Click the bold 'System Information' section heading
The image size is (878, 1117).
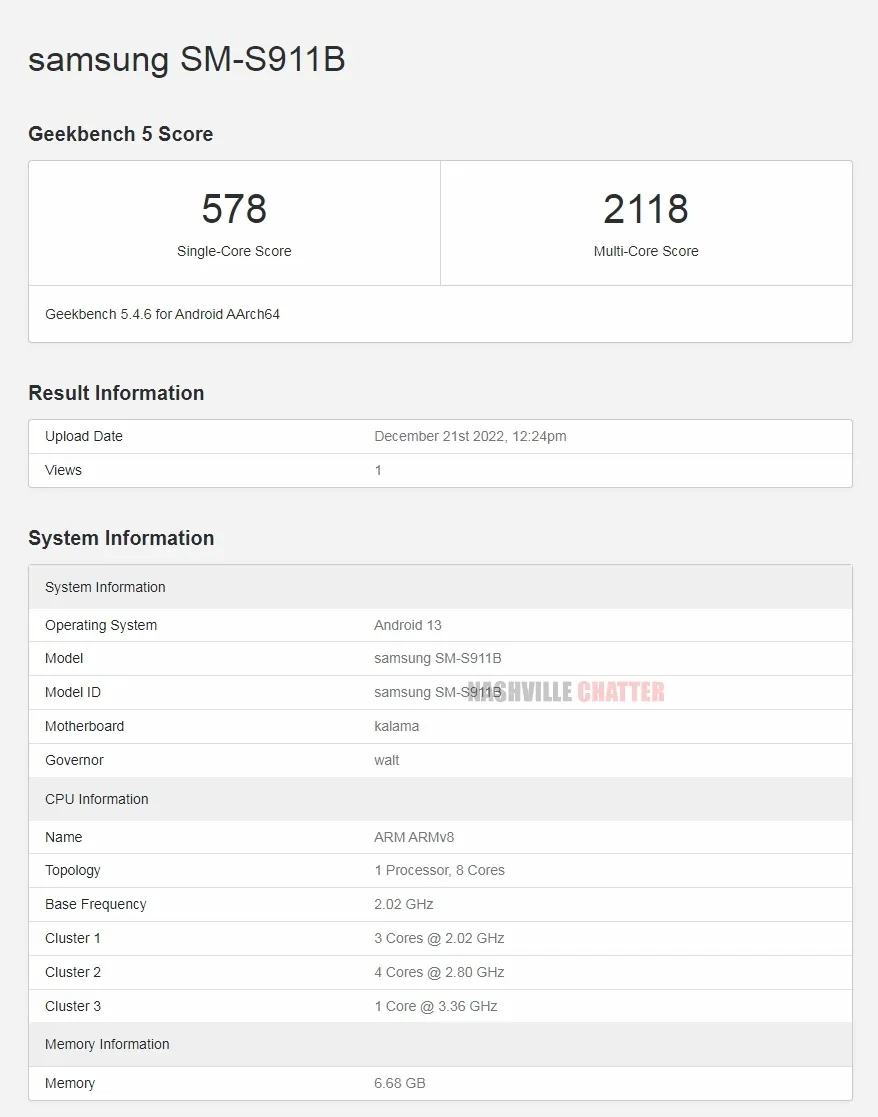[x=121, y=538]
